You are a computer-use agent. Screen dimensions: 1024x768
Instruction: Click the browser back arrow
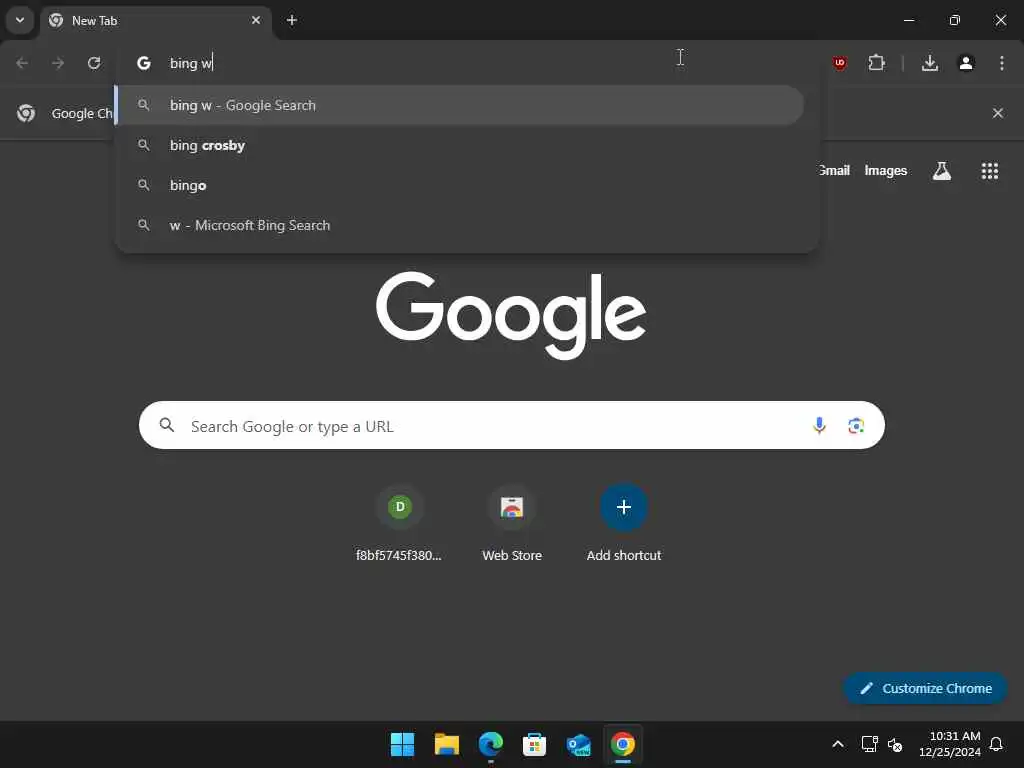(x=22, y=63)
